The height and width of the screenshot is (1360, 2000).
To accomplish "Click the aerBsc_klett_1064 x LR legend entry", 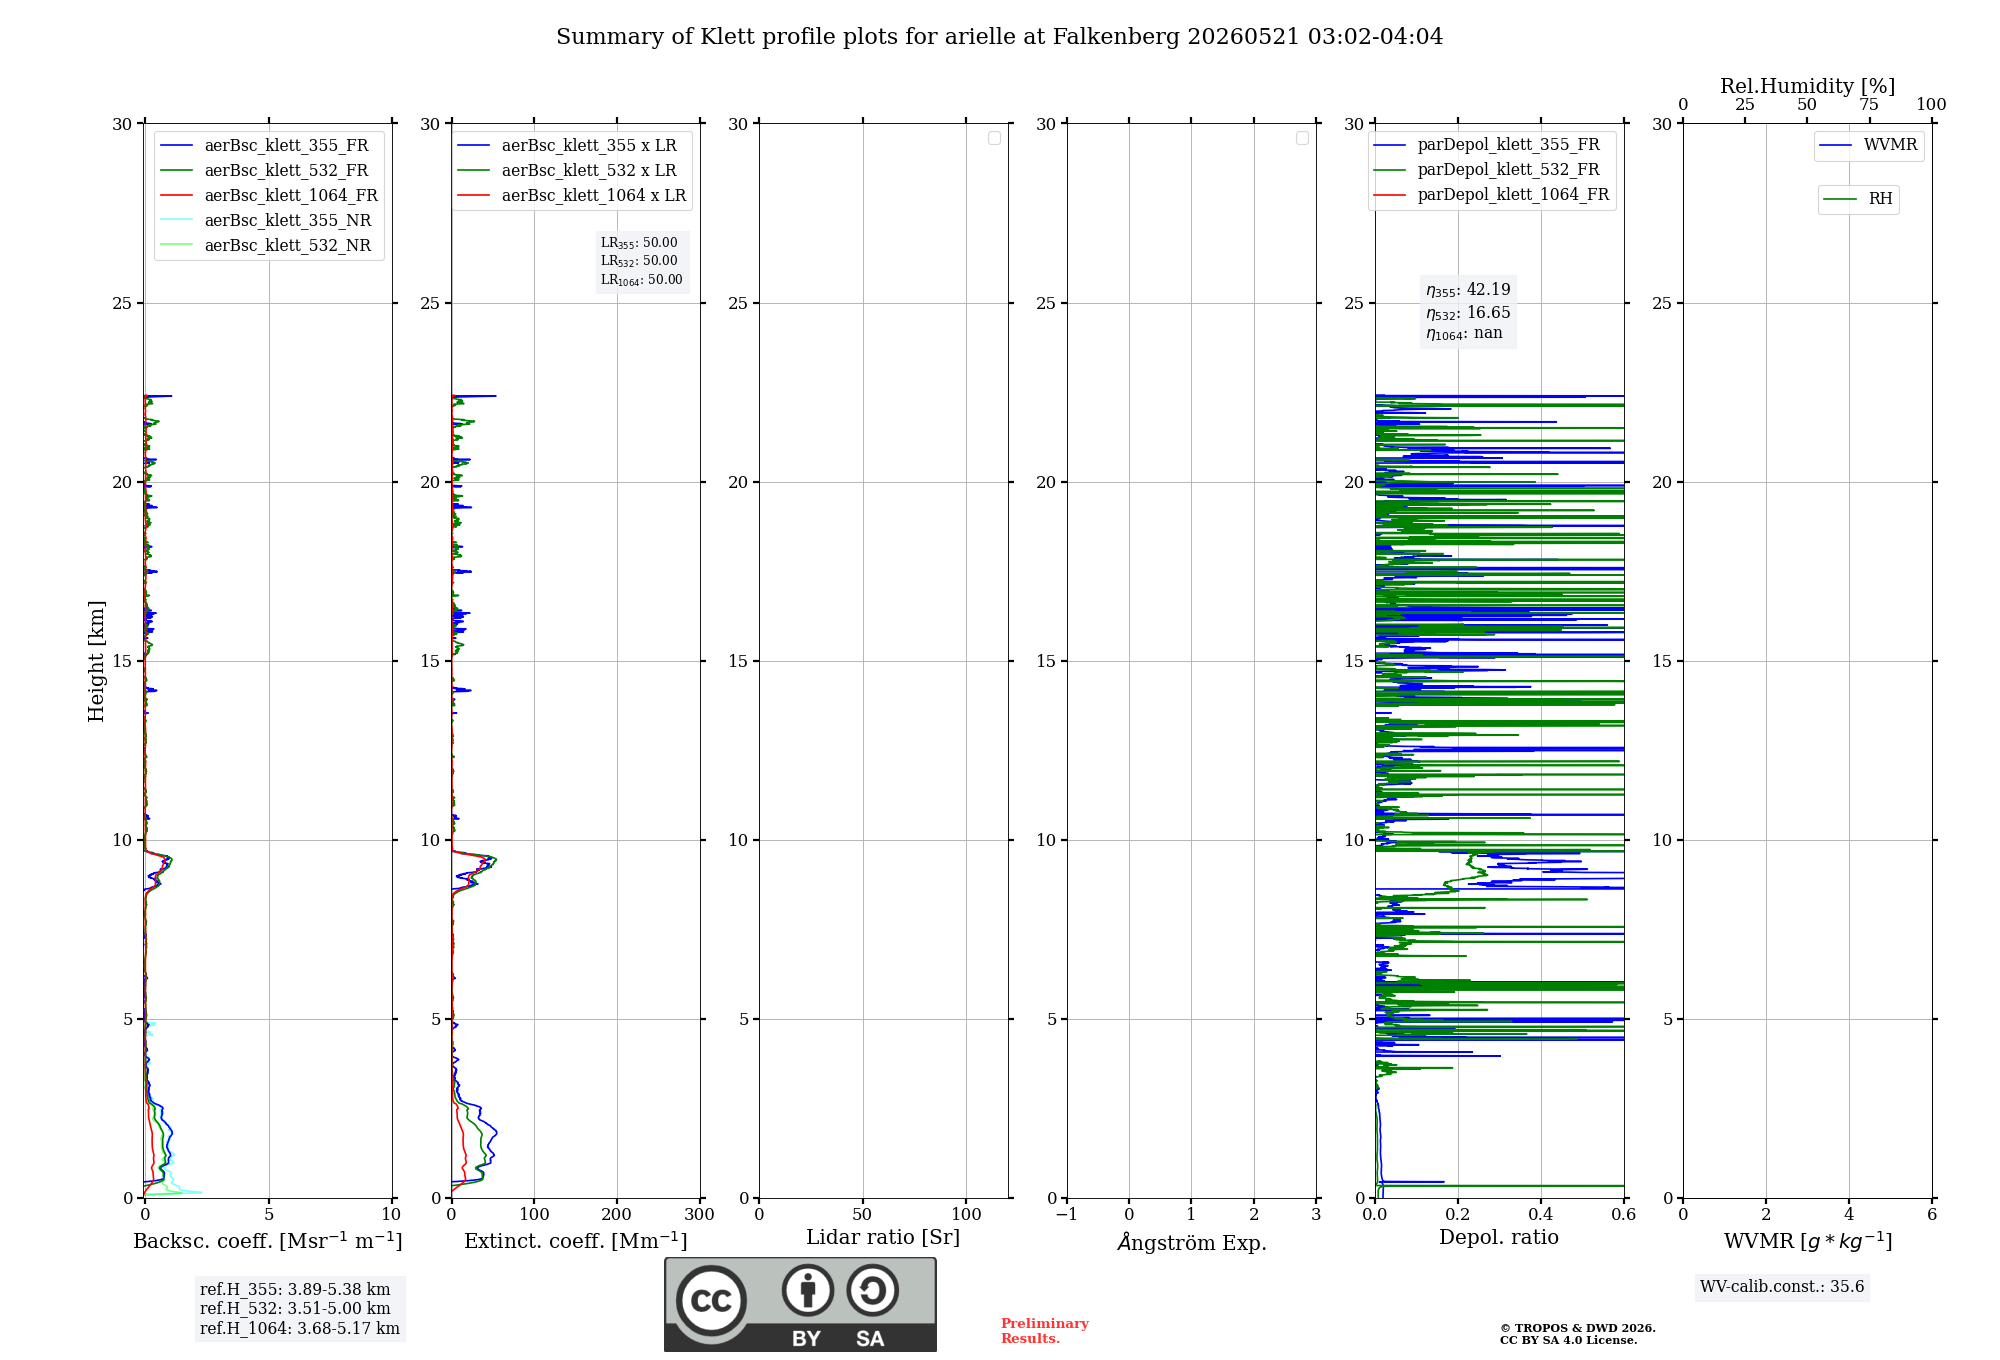I will pyautogui.click(x=572, y=195).
